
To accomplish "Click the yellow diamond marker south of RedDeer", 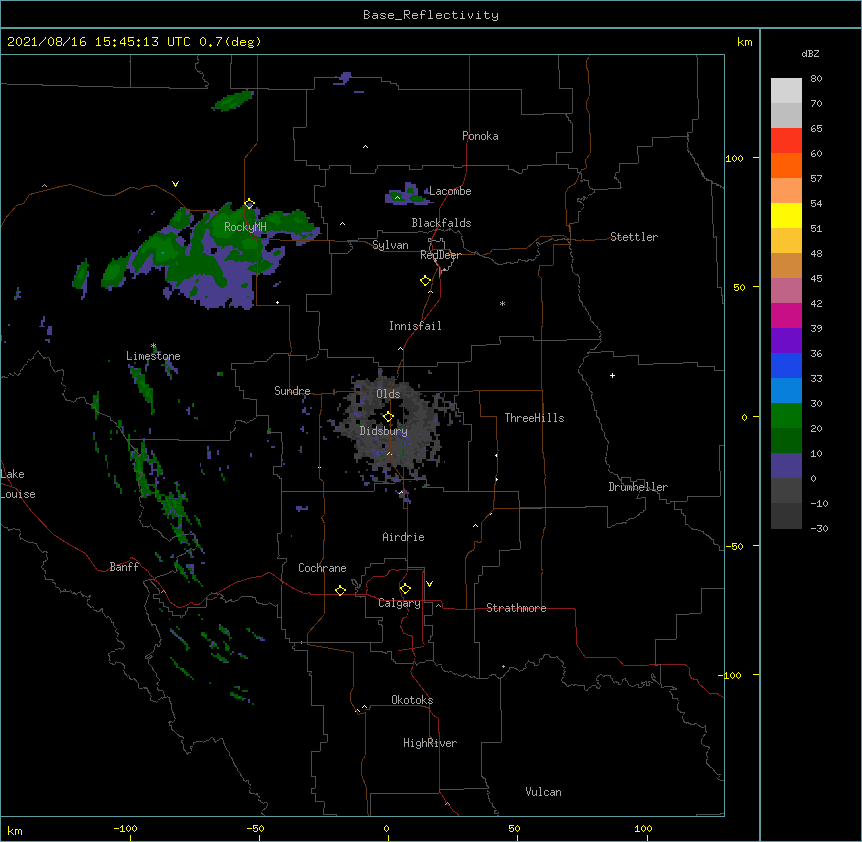I will point(426,281).
